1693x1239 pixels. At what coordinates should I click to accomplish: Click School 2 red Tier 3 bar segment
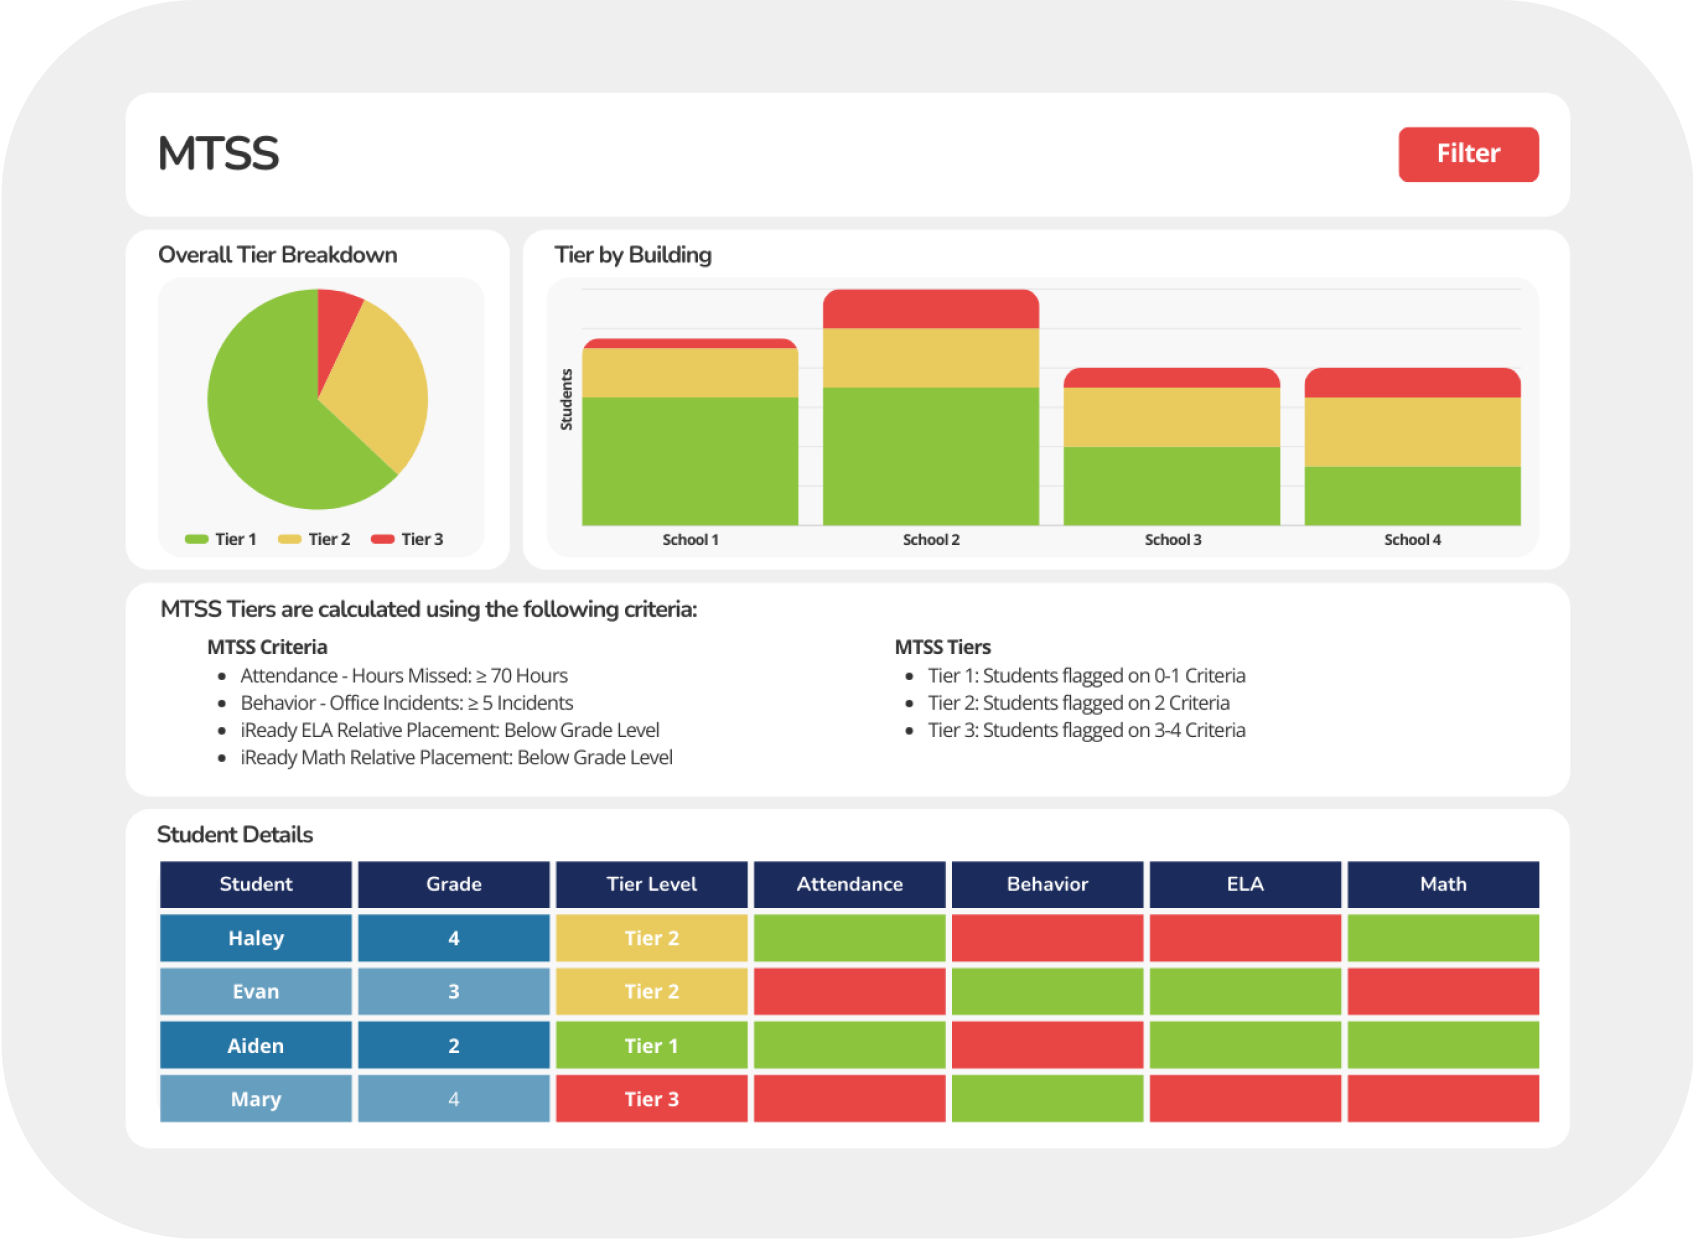coord(930,310)
